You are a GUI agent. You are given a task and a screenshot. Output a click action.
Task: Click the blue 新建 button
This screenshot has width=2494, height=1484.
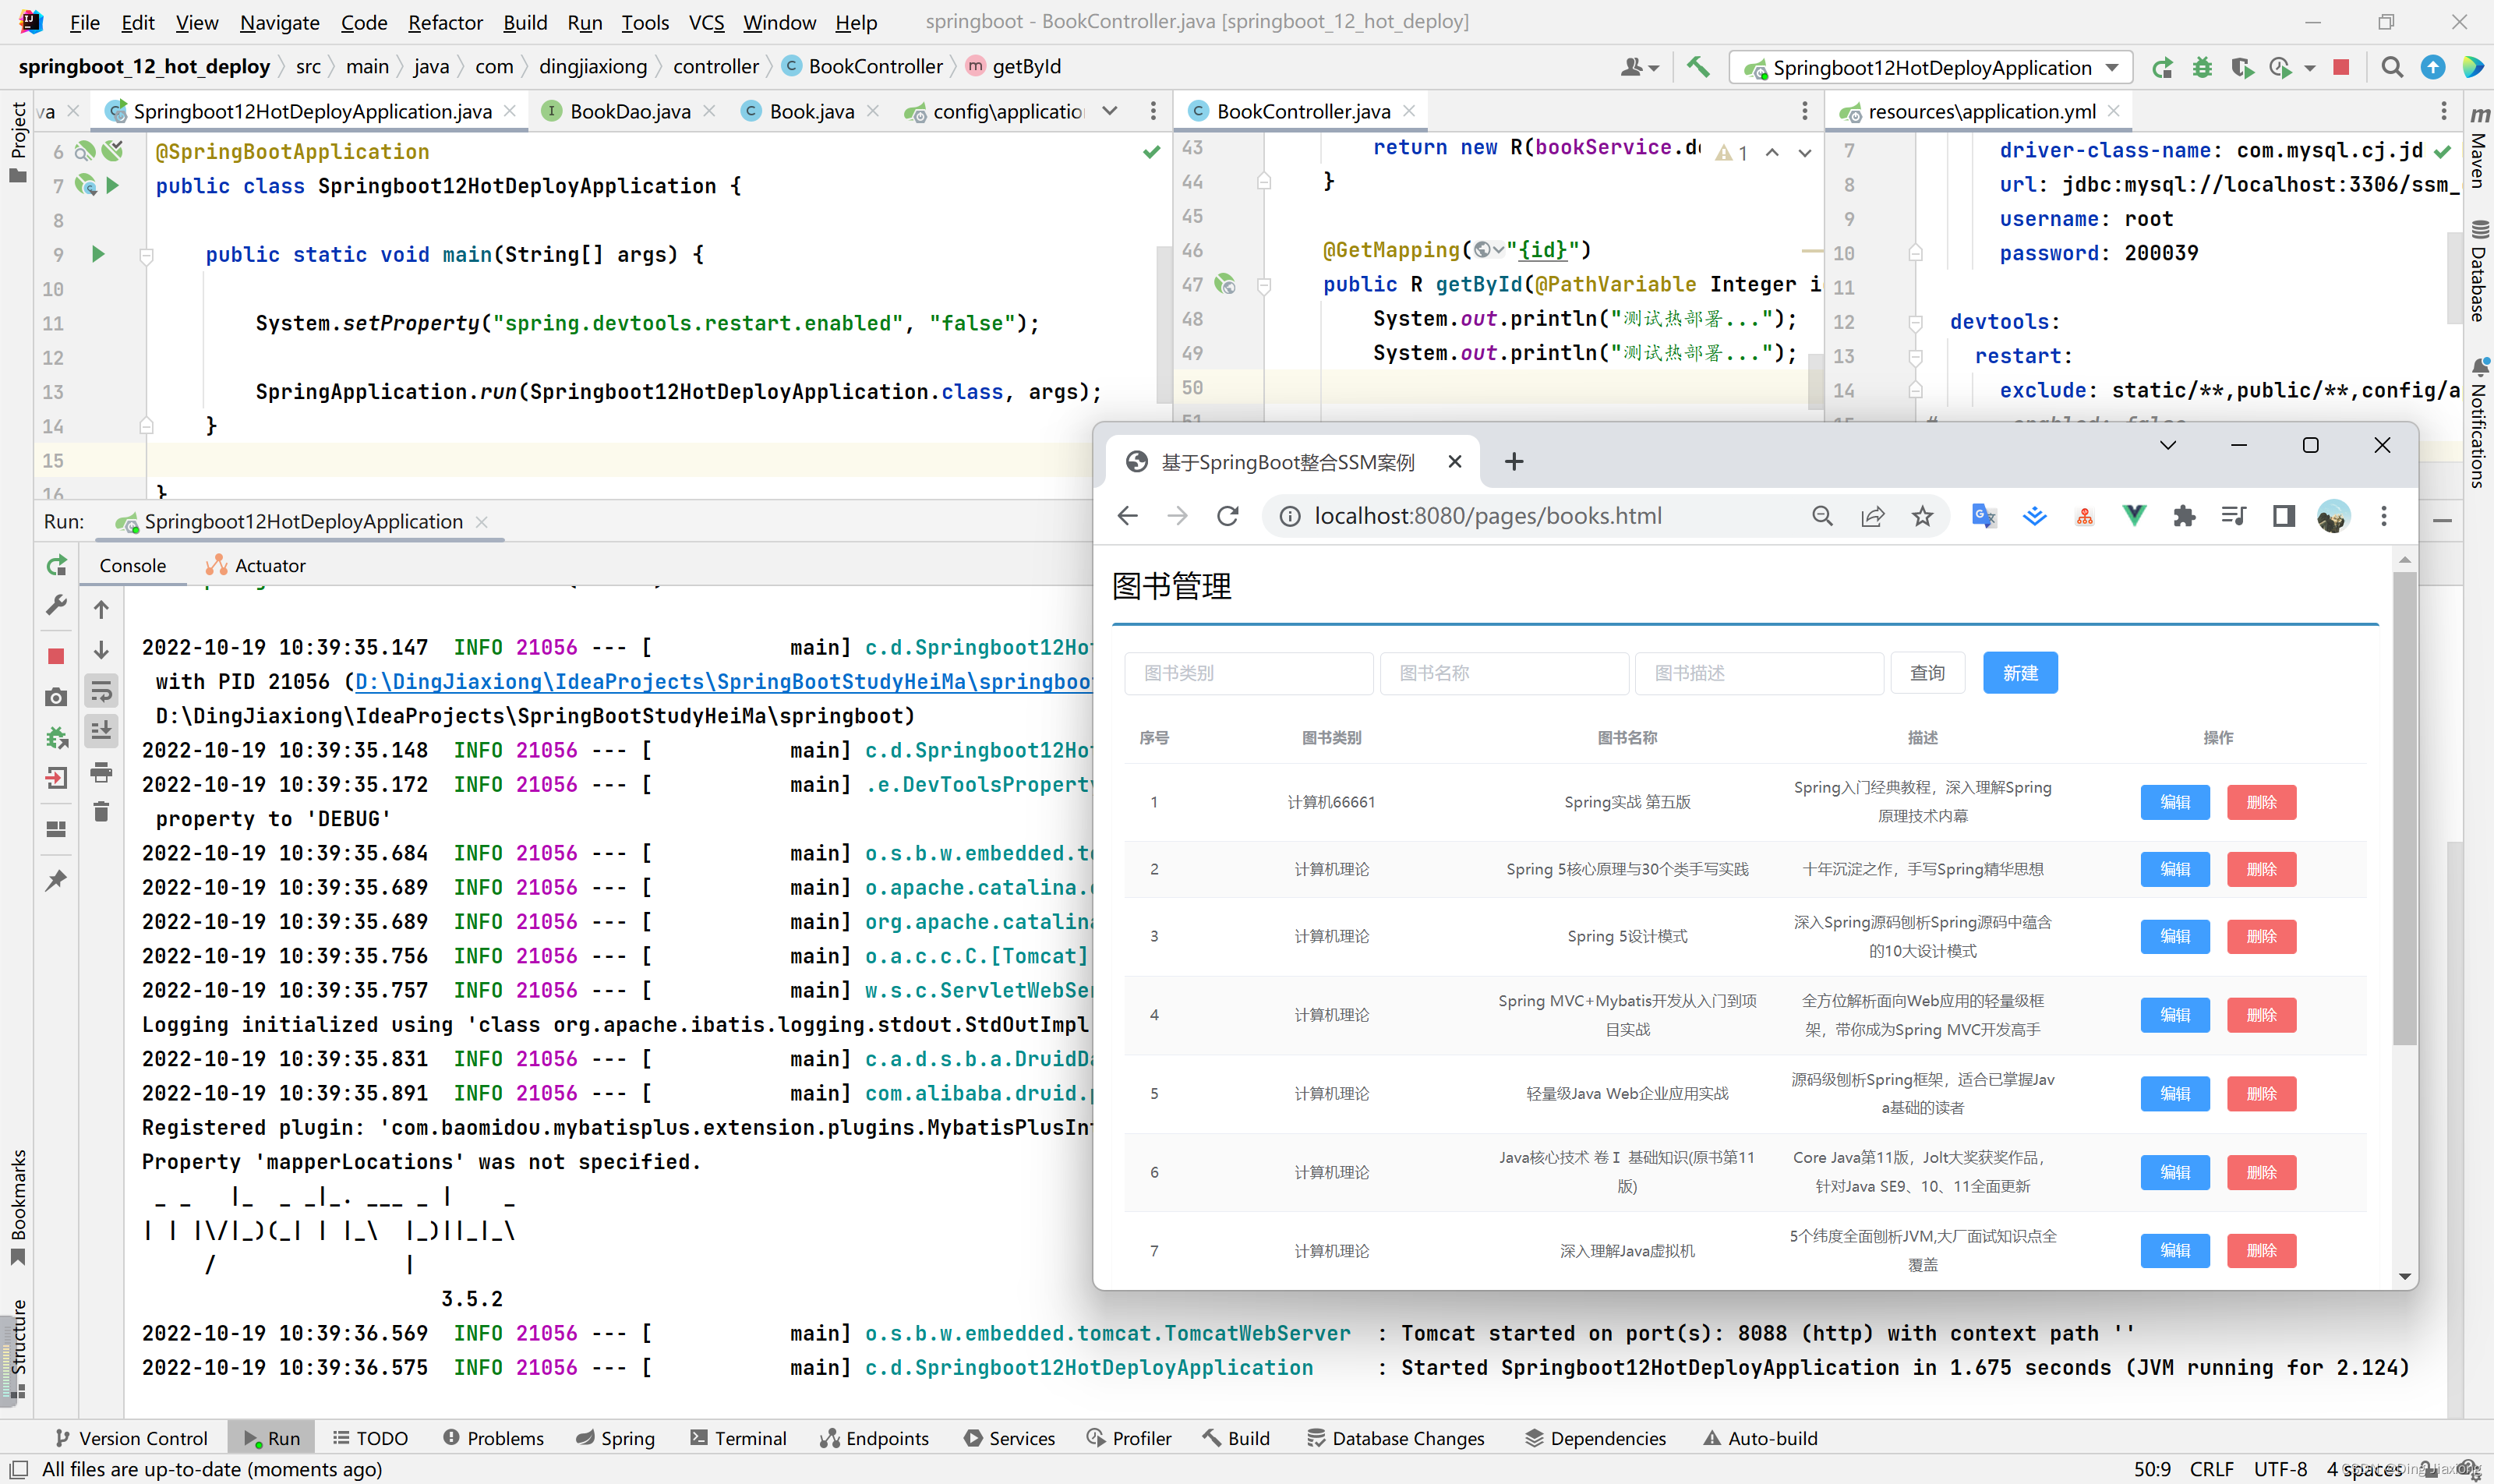2020,673
